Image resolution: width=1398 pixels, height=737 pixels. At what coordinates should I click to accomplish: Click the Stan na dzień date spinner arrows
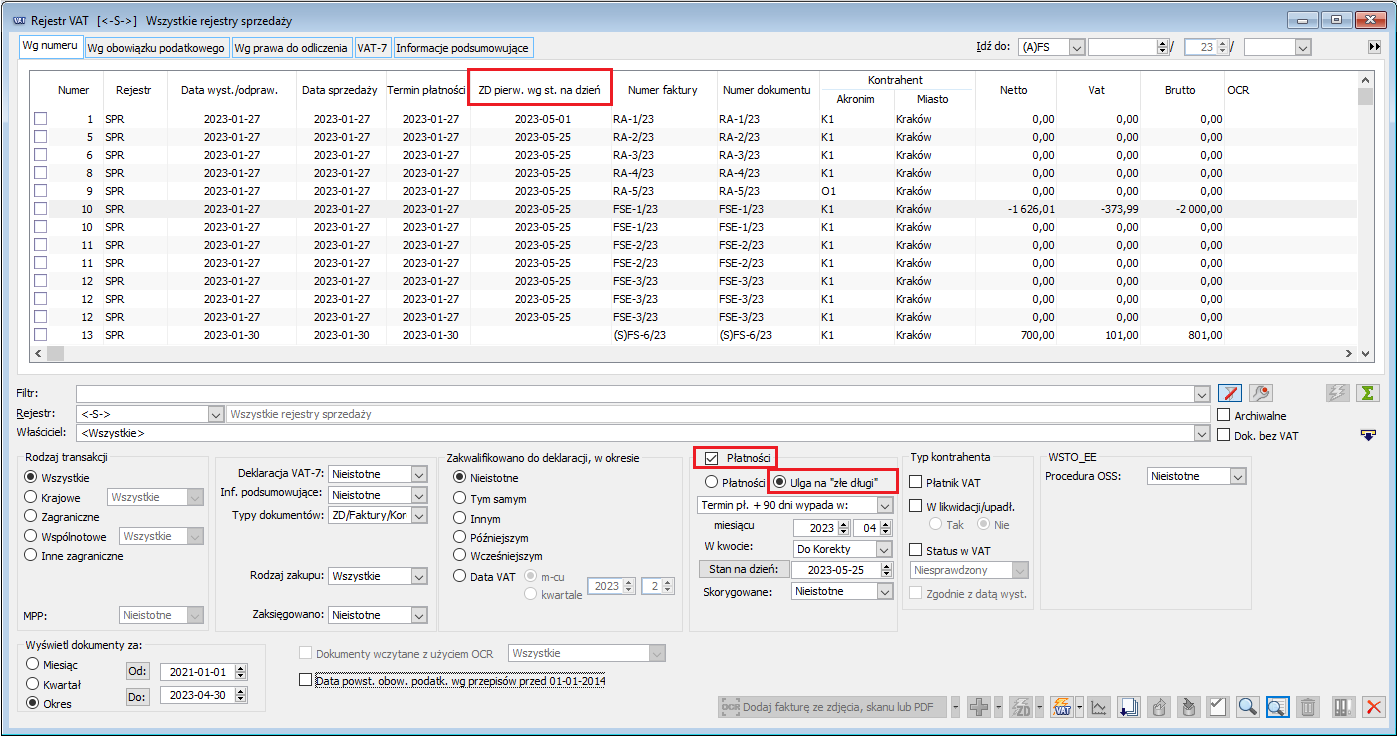coord(886,569)
